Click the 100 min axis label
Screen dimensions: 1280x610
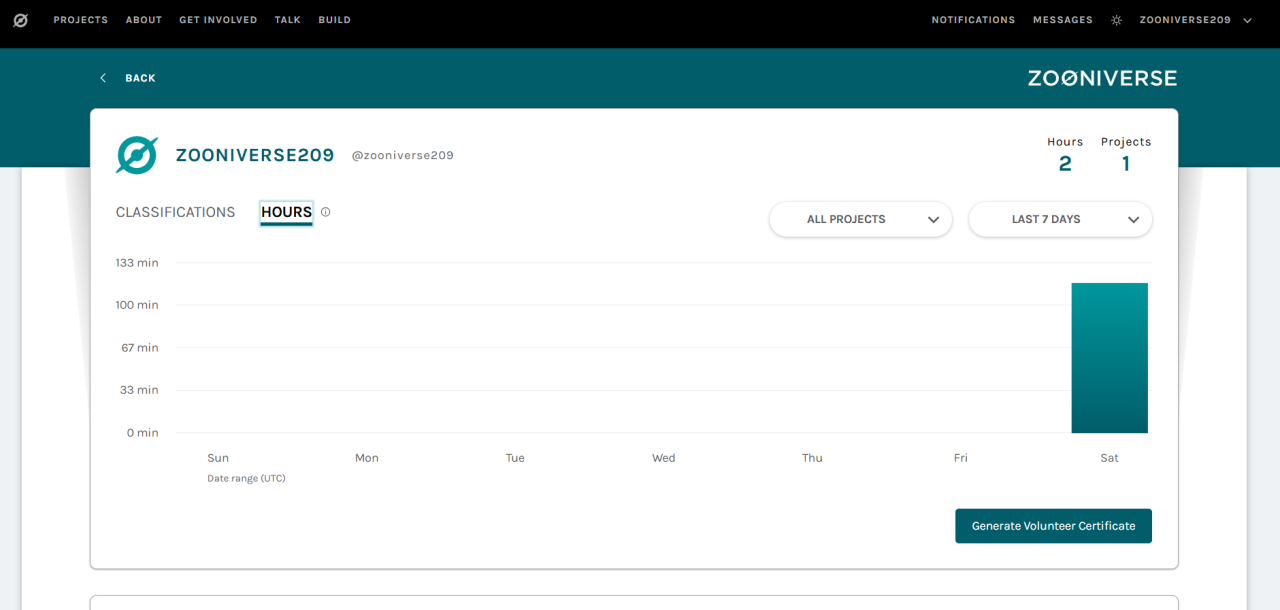coord(137,305)
